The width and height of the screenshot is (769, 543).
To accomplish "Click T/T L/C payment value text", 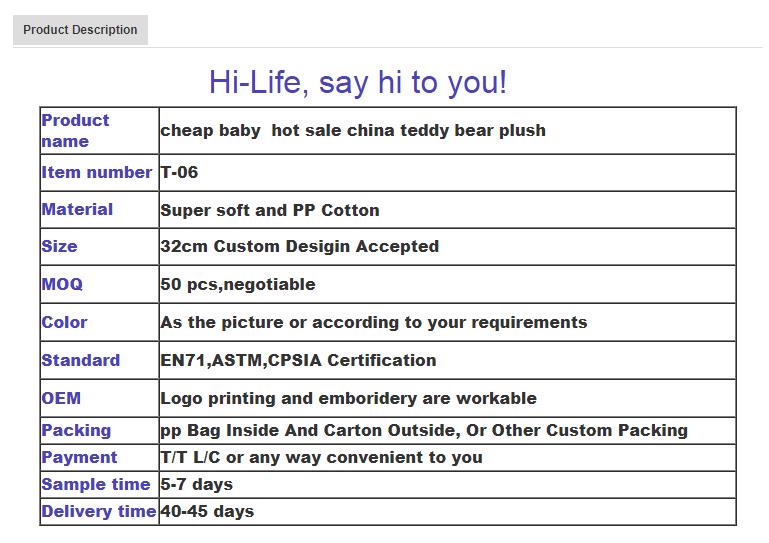I will (x=321, y=457).
